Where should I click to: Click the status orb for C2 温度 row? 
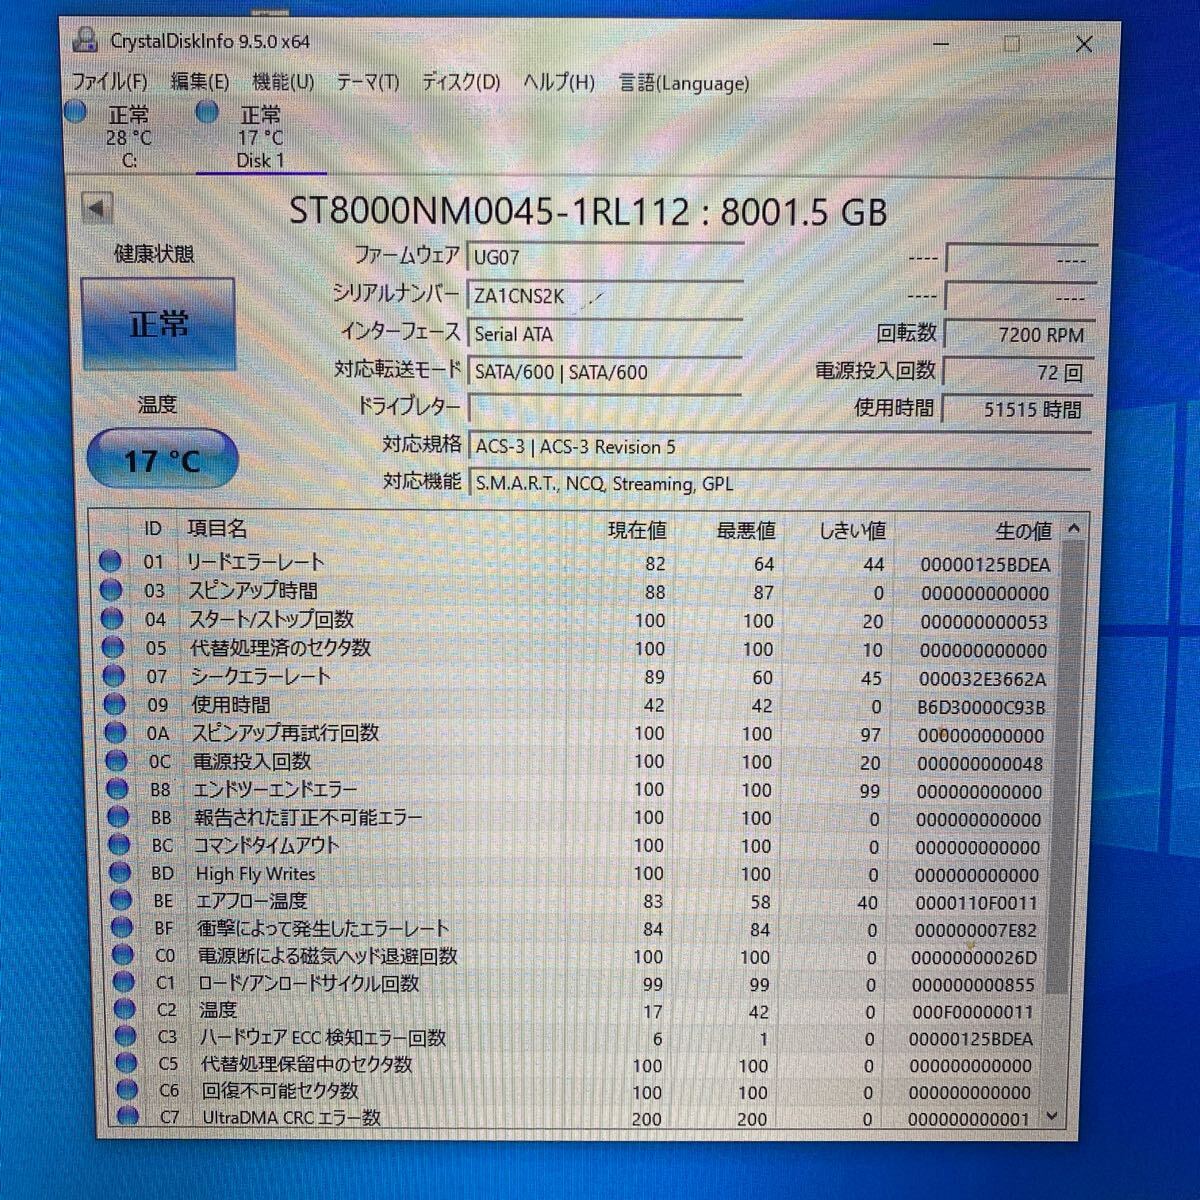tap(125, 1009)
